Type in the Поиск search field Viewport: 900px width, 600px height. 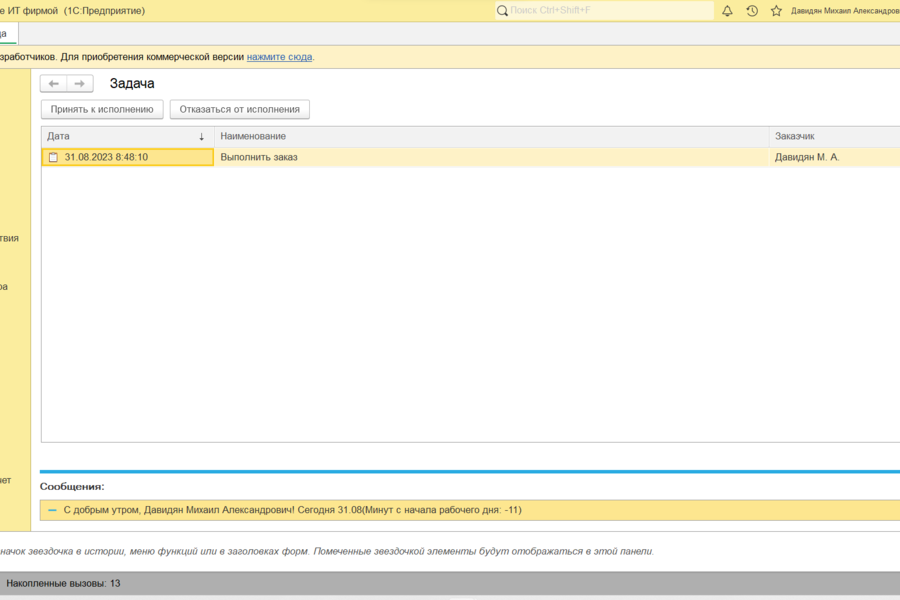(x=610, y=11)
